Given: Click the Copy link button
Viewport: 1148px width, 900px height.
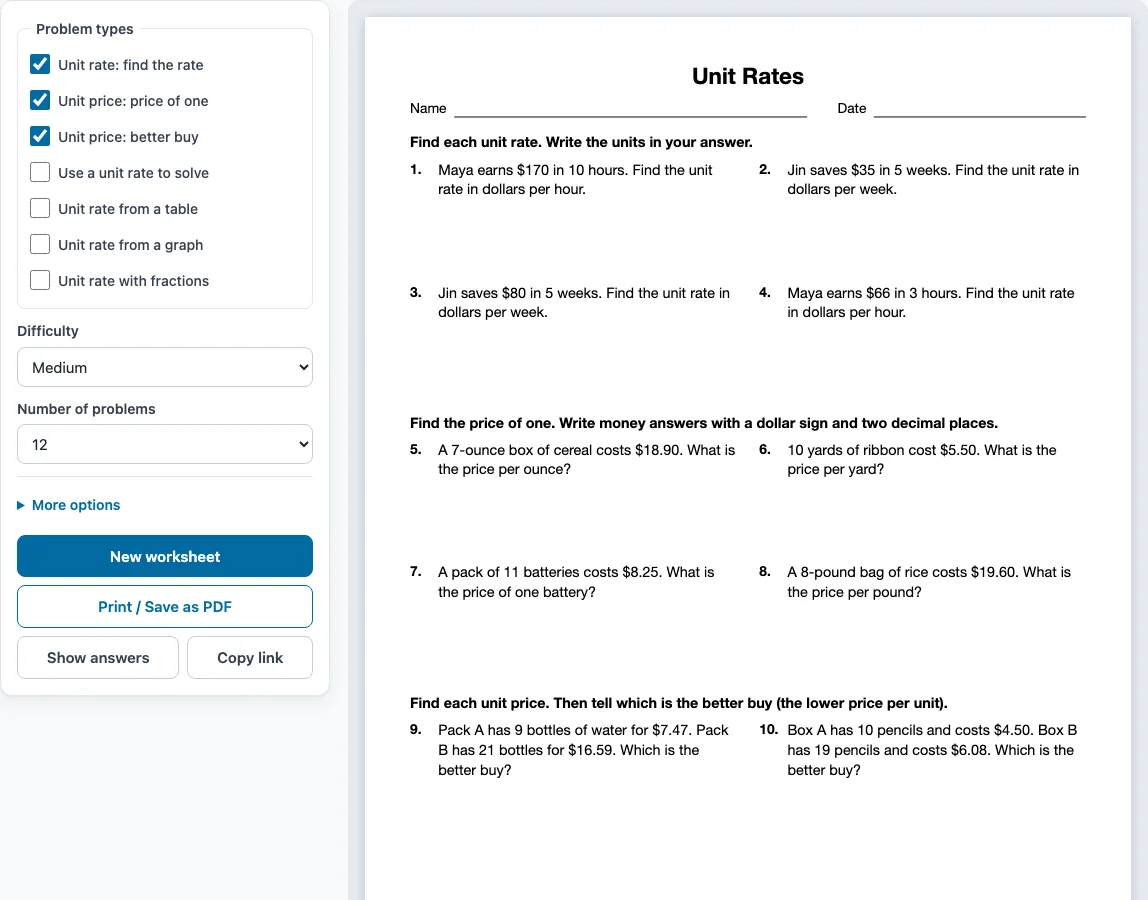Looking at the screenshot, I should (250, 658).
